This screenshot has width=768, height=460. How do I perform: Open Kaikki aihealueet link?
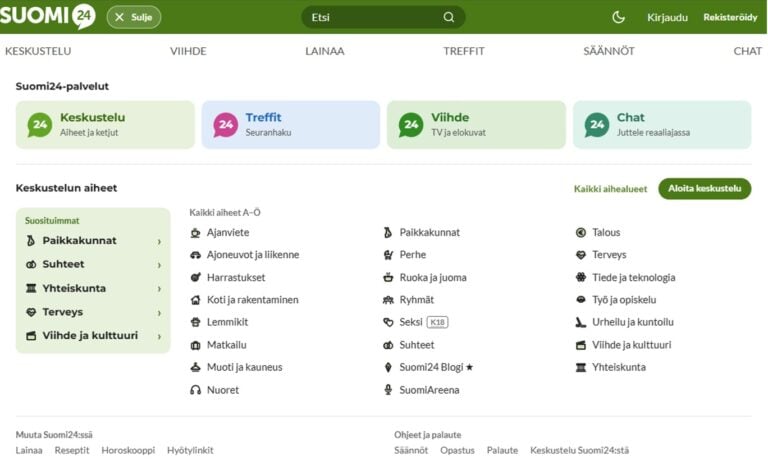[x=610, y=189]
